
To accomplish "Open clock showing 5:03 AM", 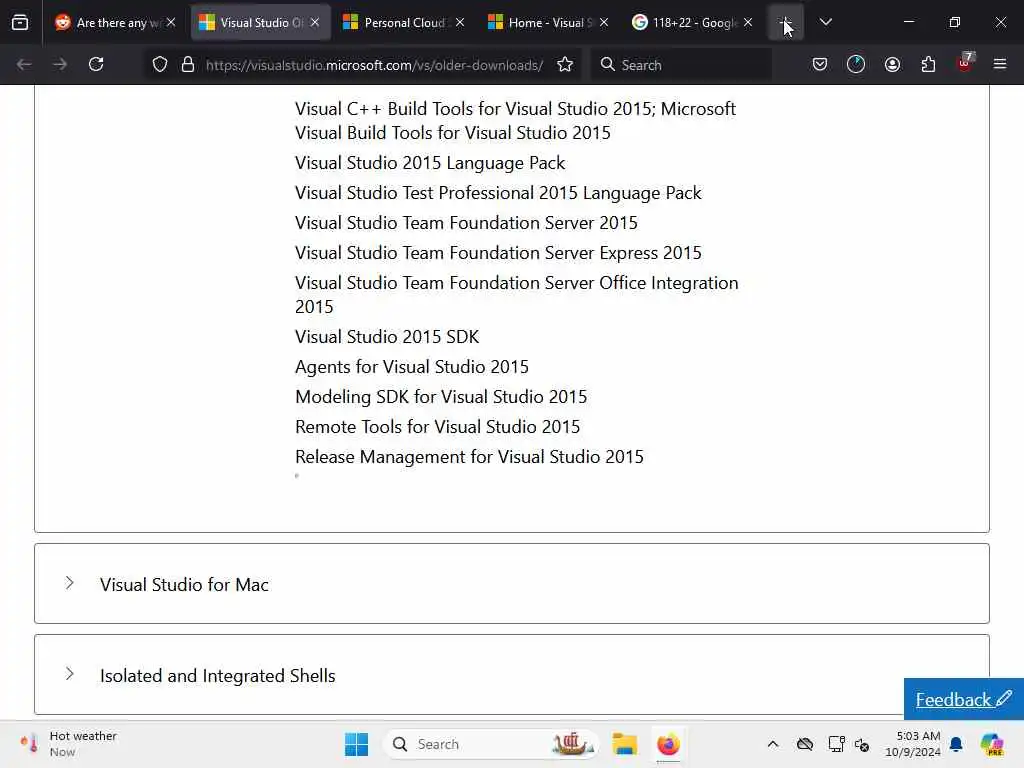I will [x=912, y=744].
